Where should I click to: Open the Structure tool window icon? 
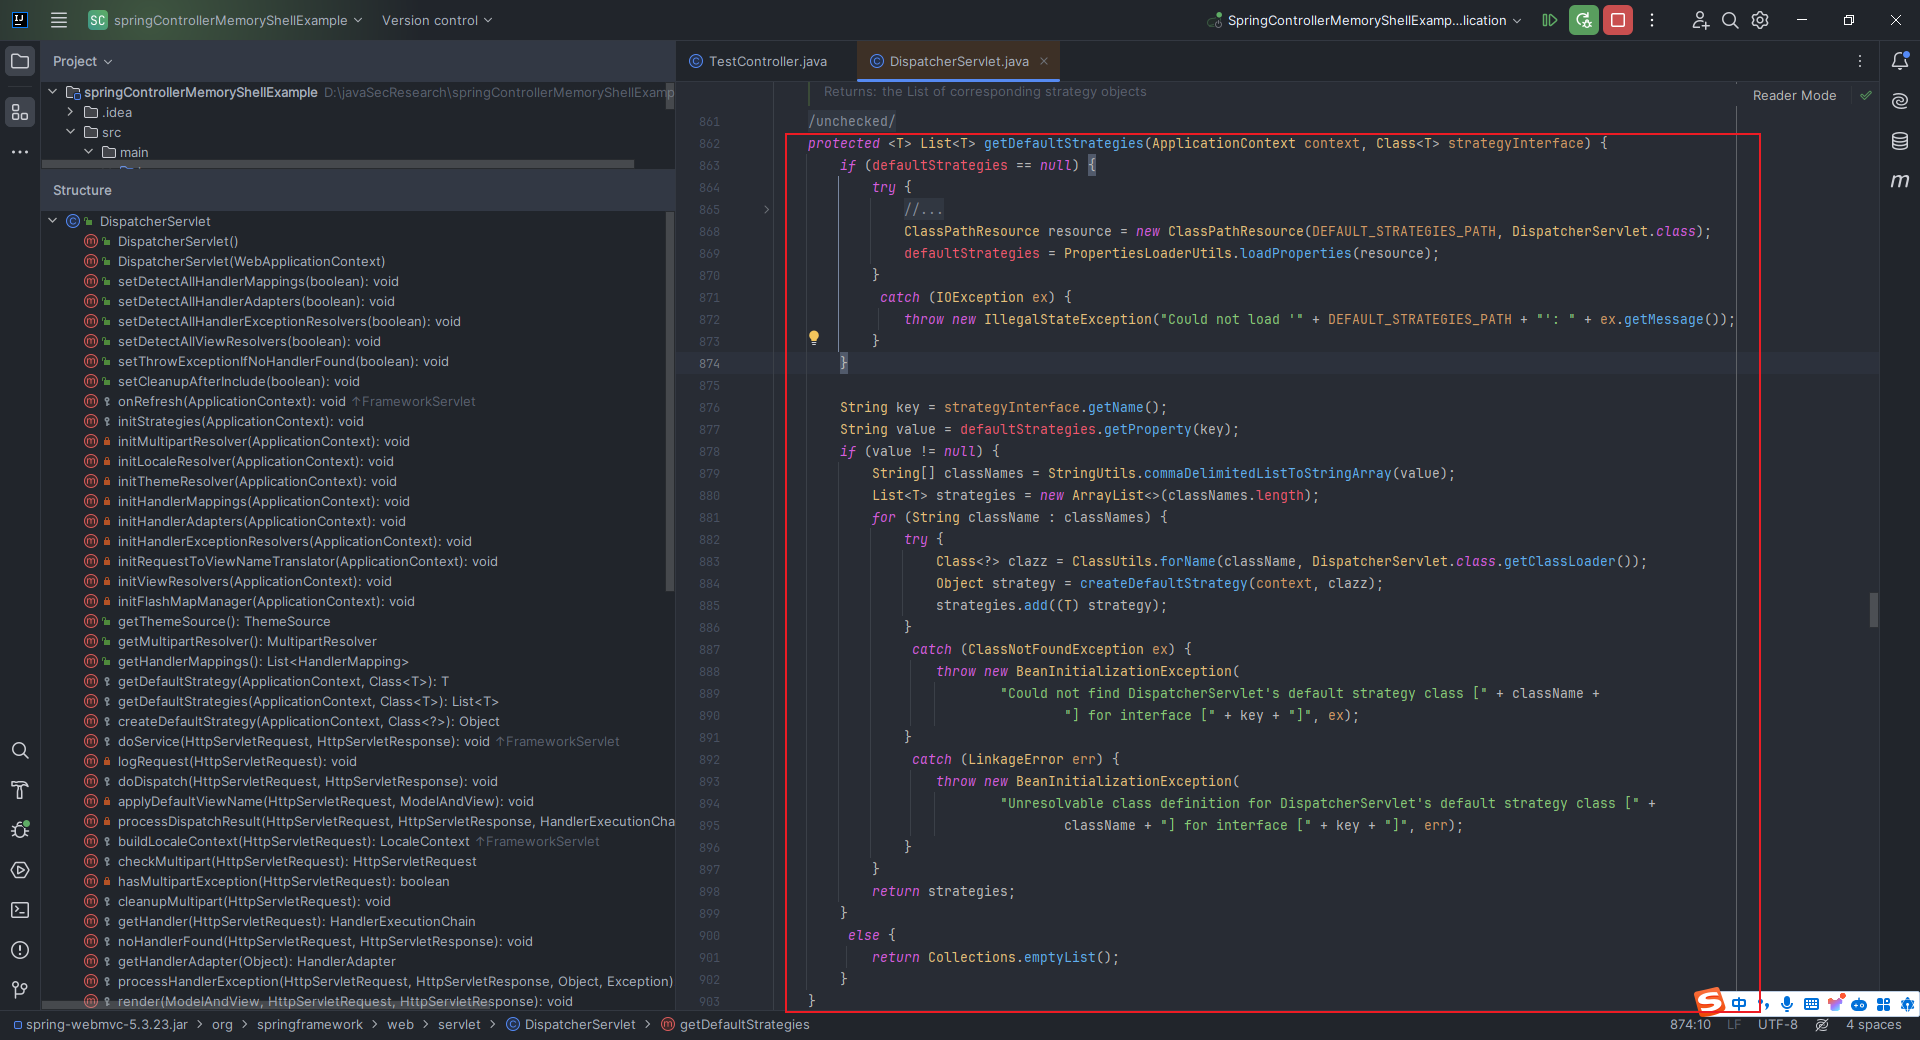click(20, 112)
